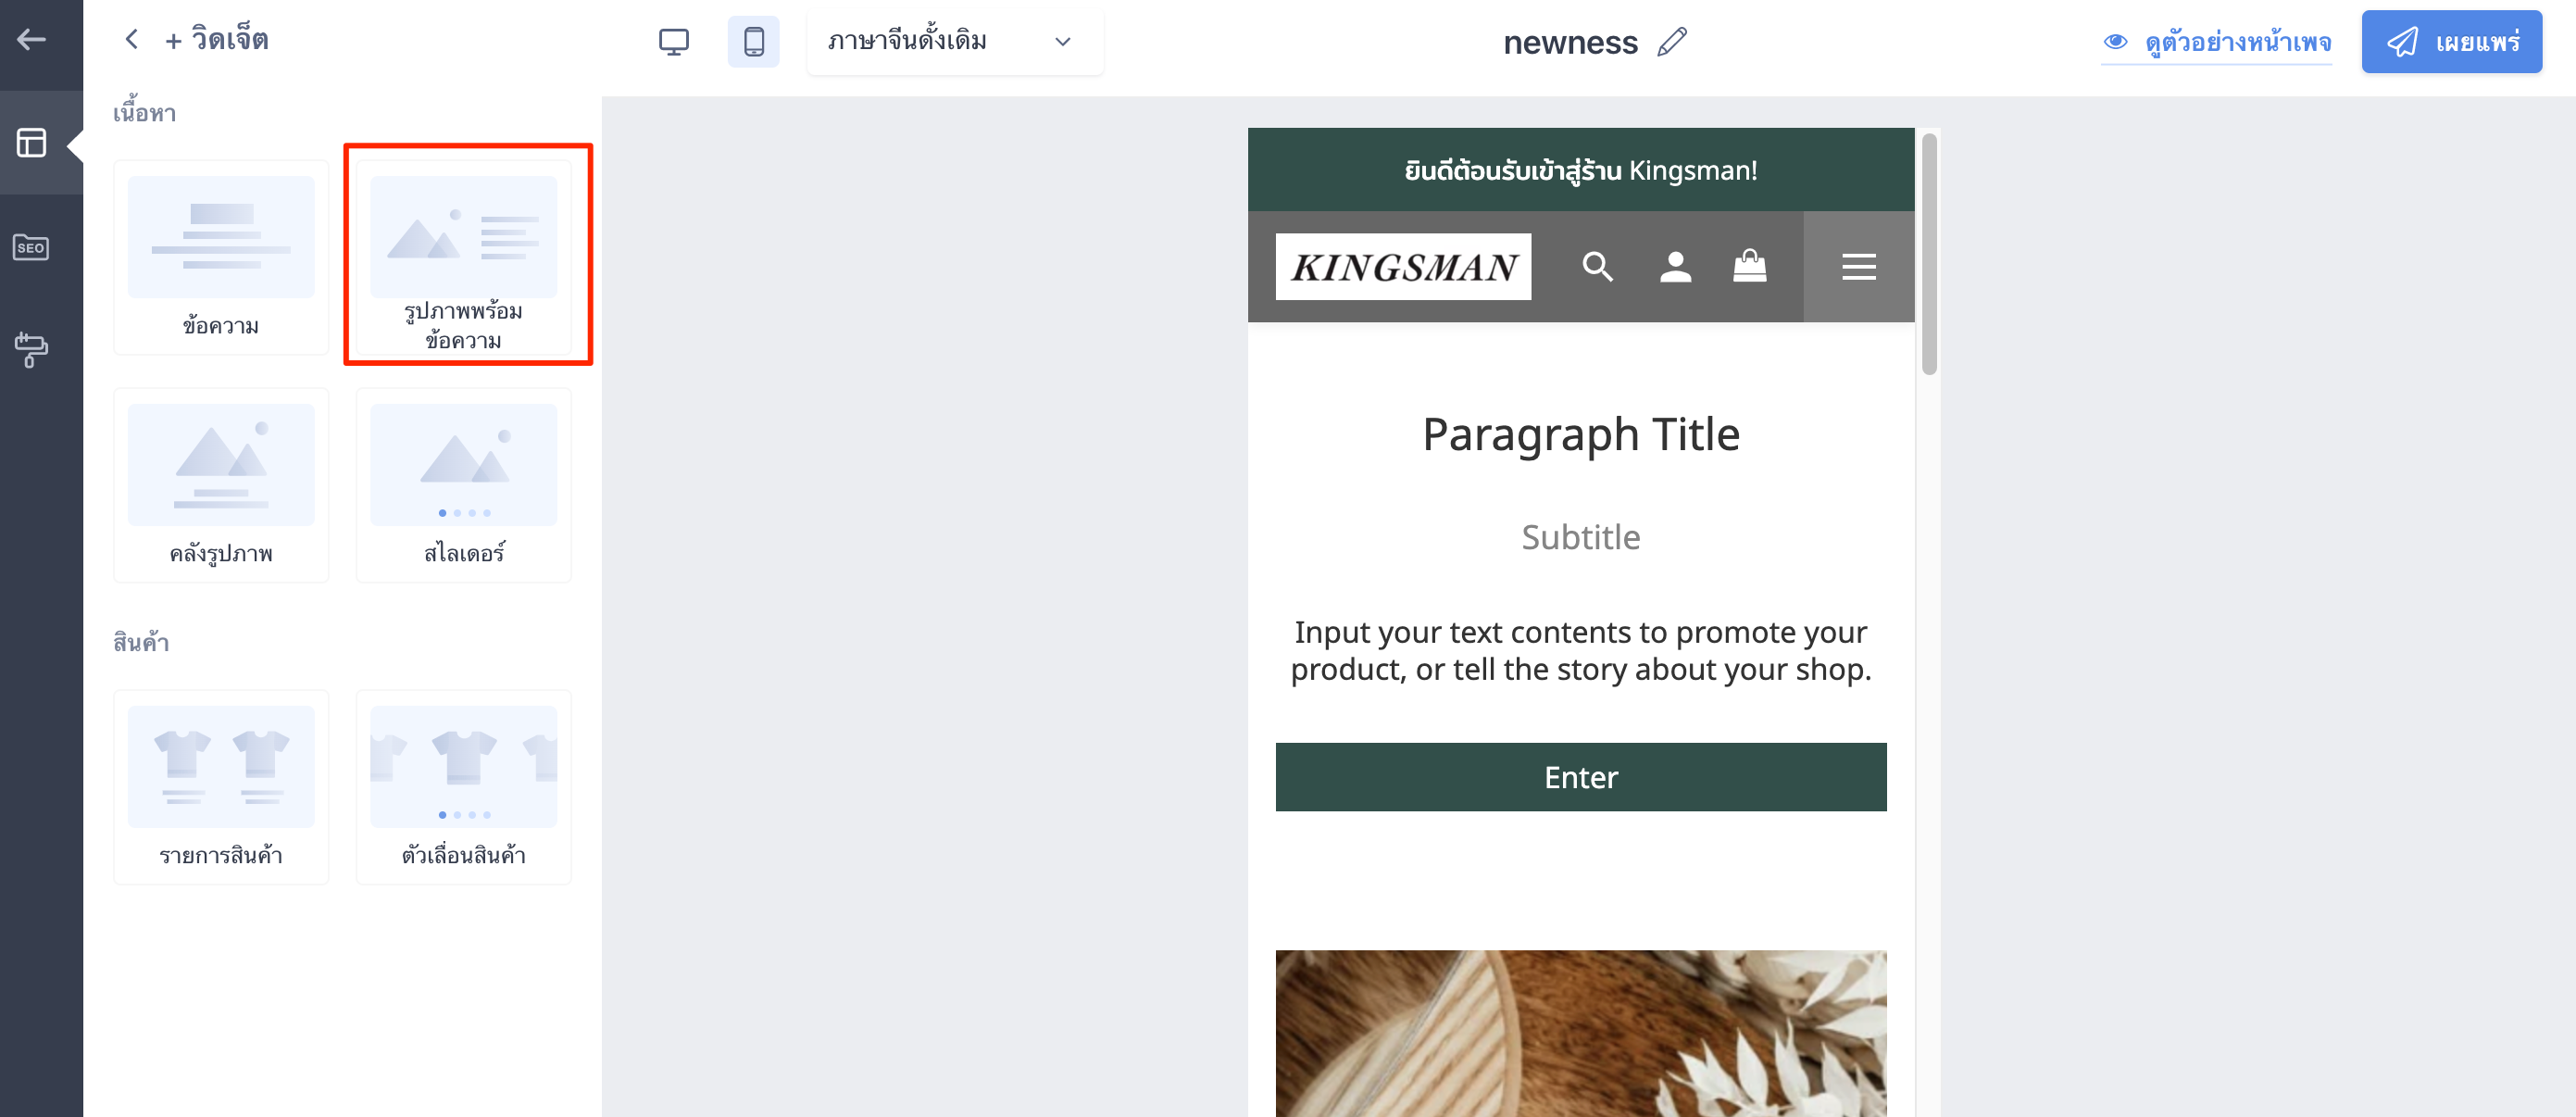Screen dimensions: 2576x1117
Task: Click the Enter button in preview
Action: [1581, 777]
